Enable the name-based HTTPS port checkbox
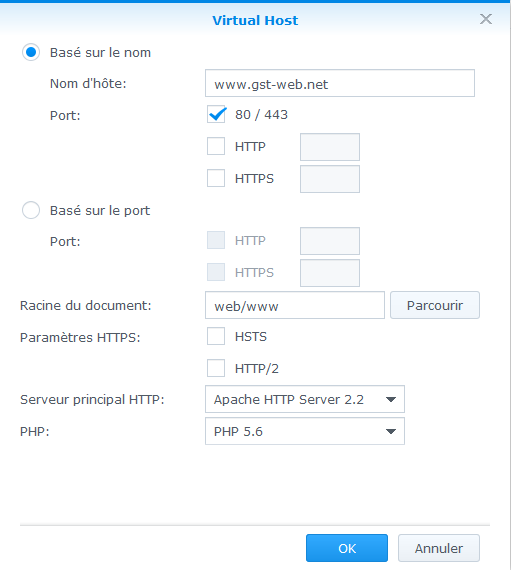511x570 pixels. point(216,178)
